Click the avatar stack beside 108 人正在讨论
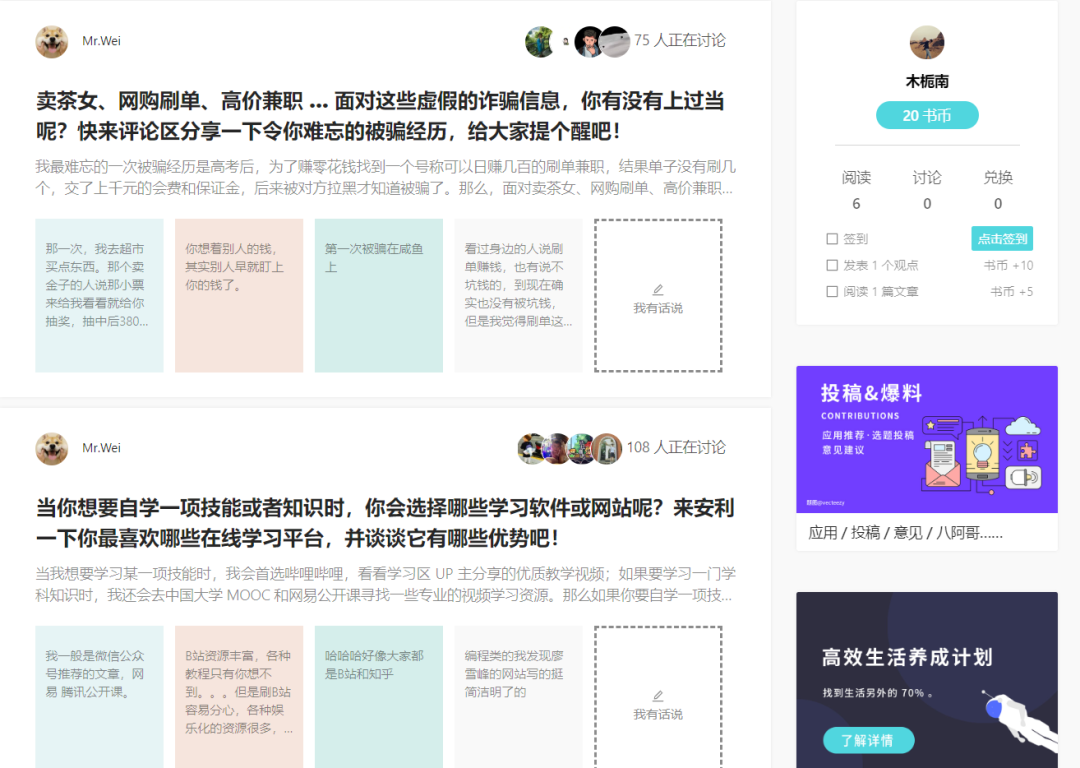Viewport: 1080px width, 768px height. [x=570, y=447]
